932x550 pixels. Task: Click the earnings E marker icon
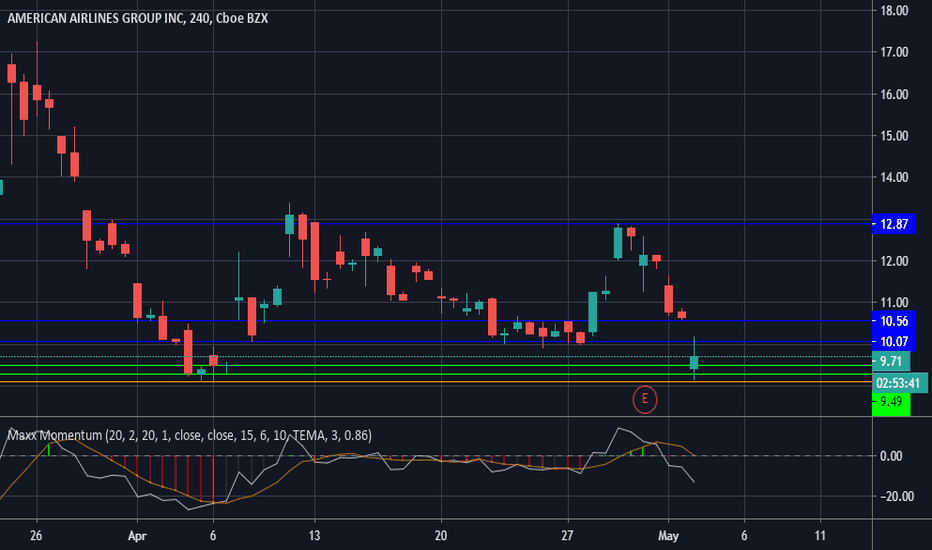coord(644,400)
